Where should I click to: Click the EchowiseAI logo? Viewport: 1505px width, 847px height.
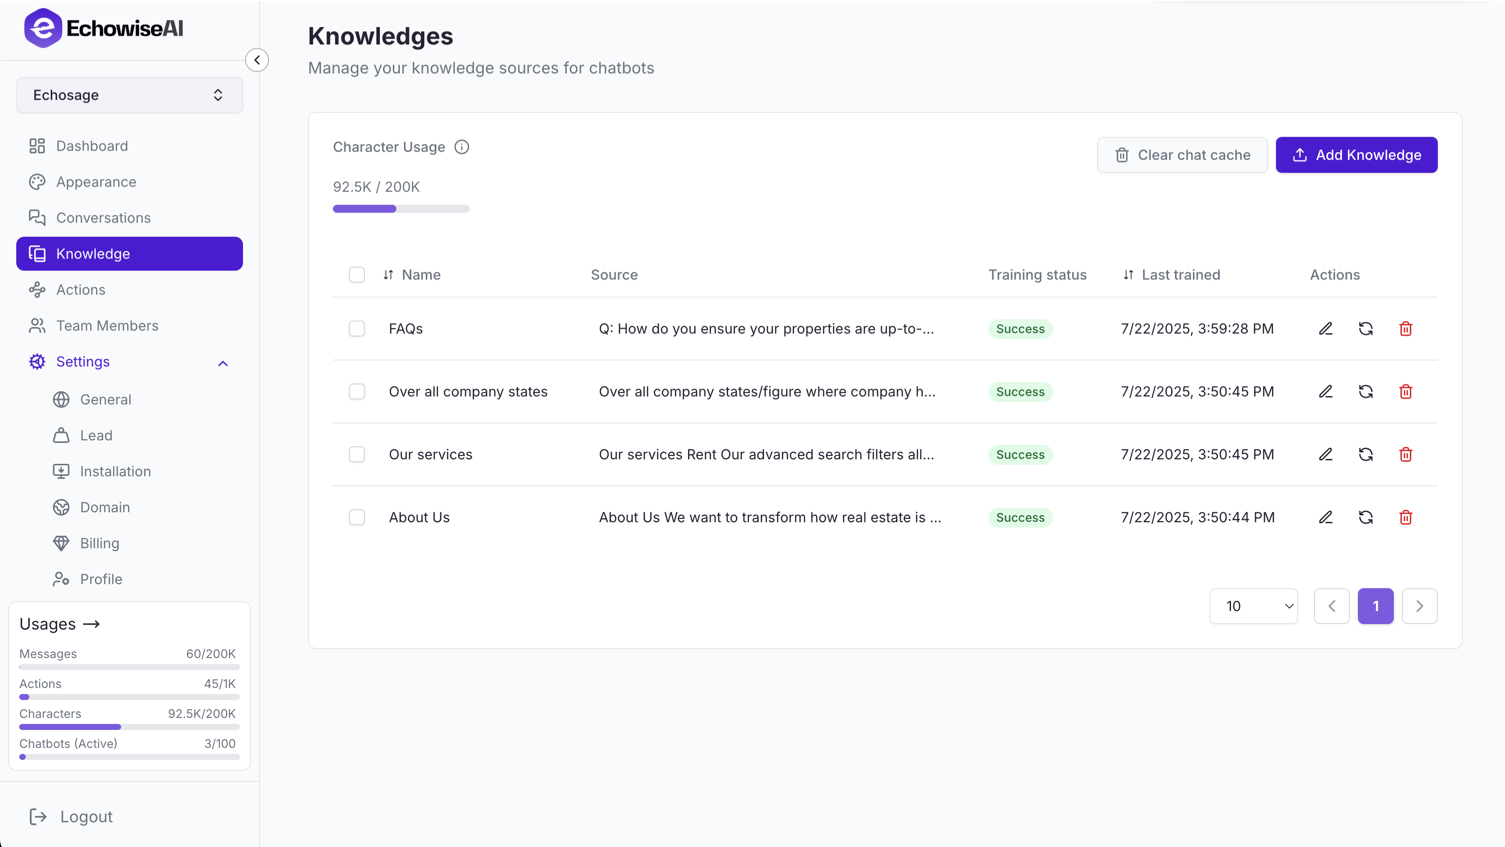[102, 28]
